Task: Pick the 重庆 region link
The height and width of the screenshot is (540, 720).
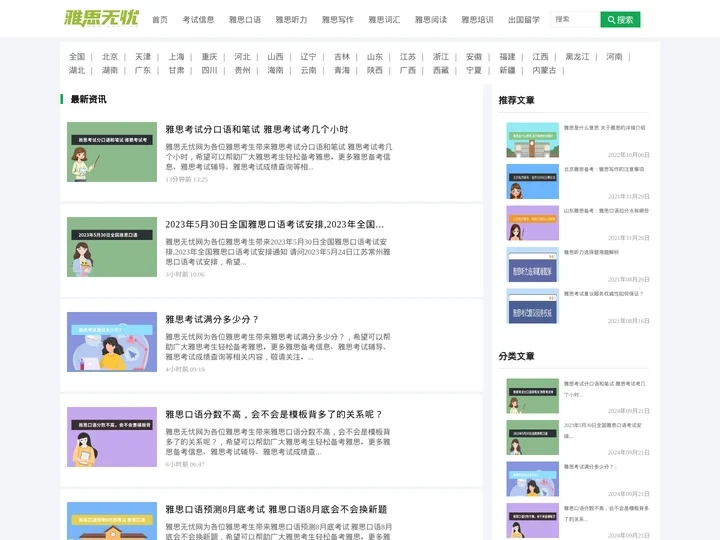Action: (209, 56)
